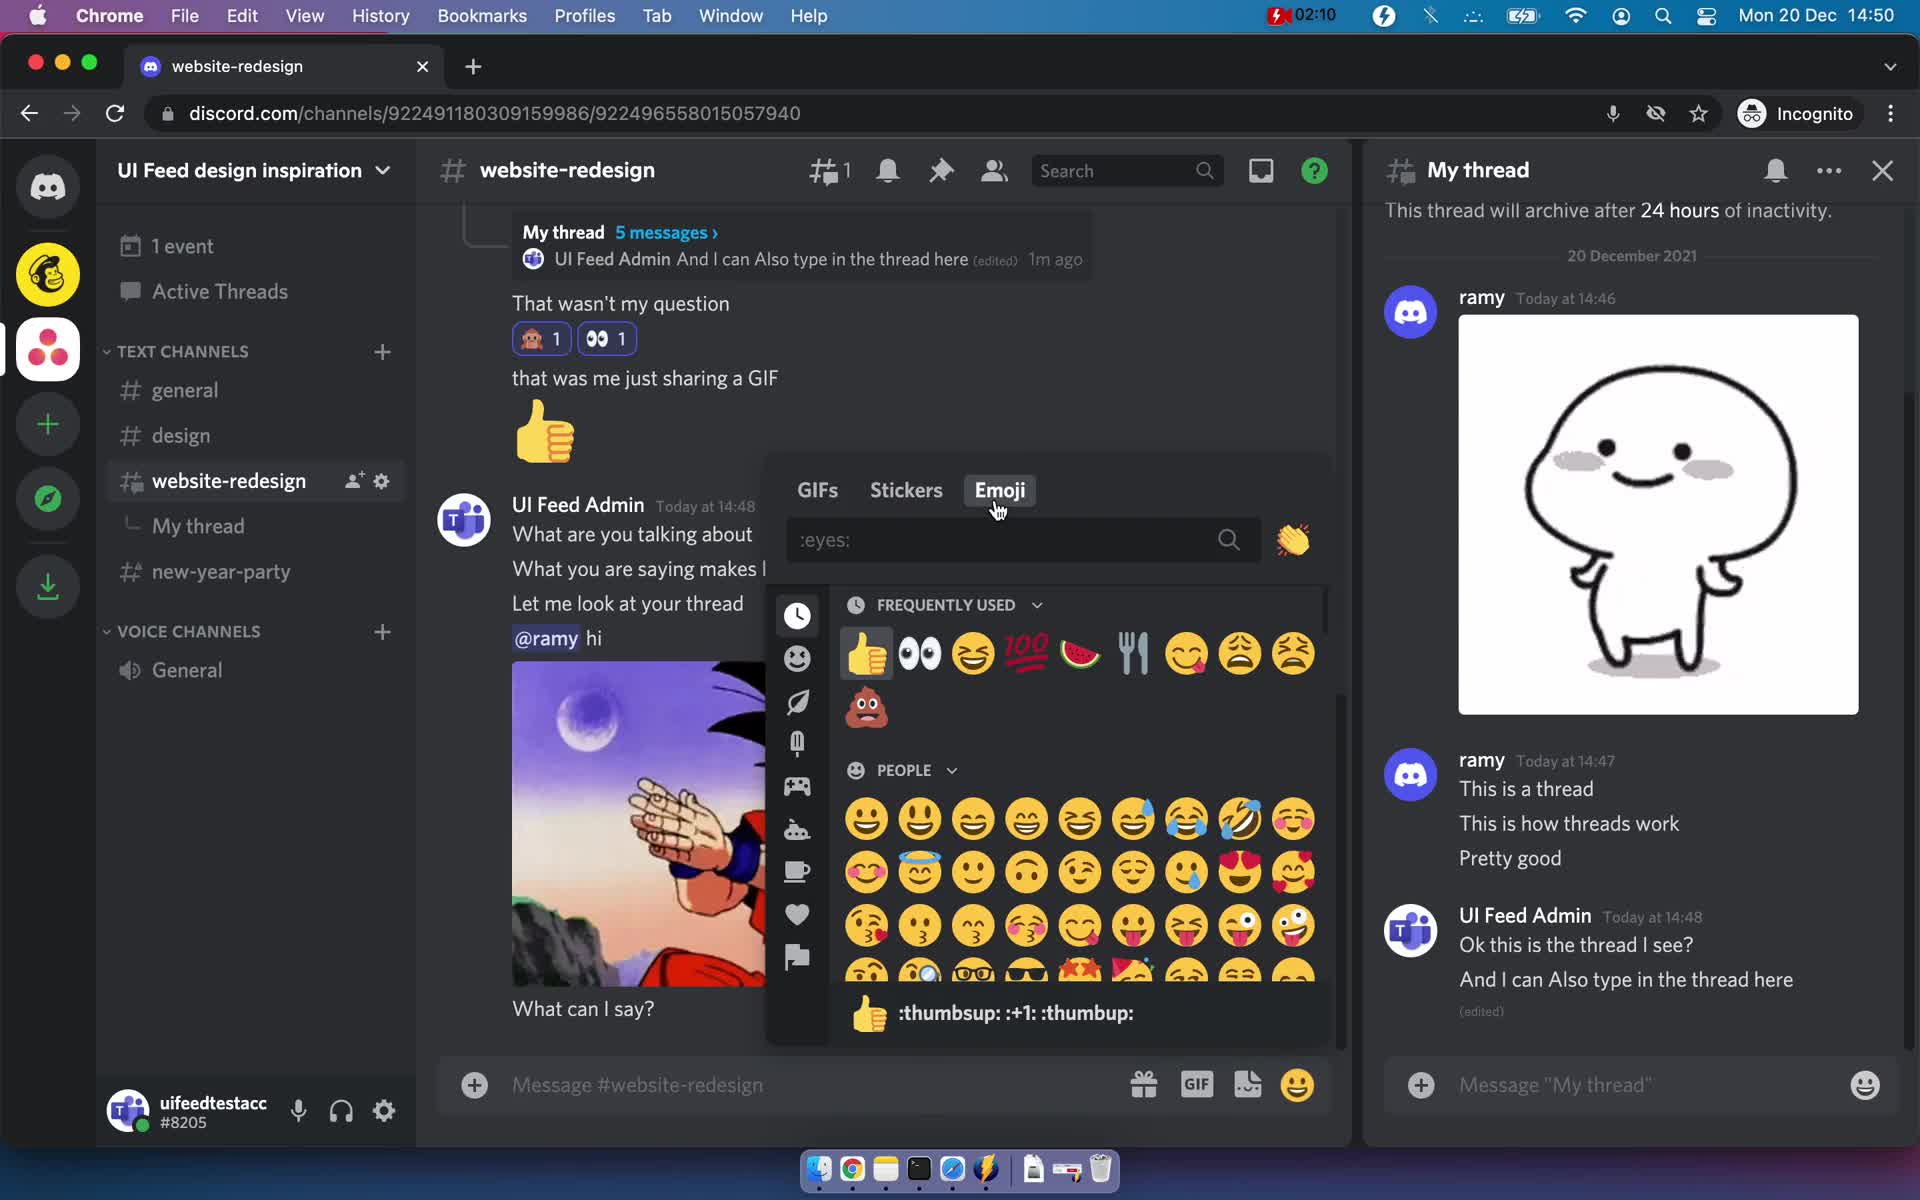Close the My thread panel
This screenshot has width=1920, height=1200.
(1882, 171)
